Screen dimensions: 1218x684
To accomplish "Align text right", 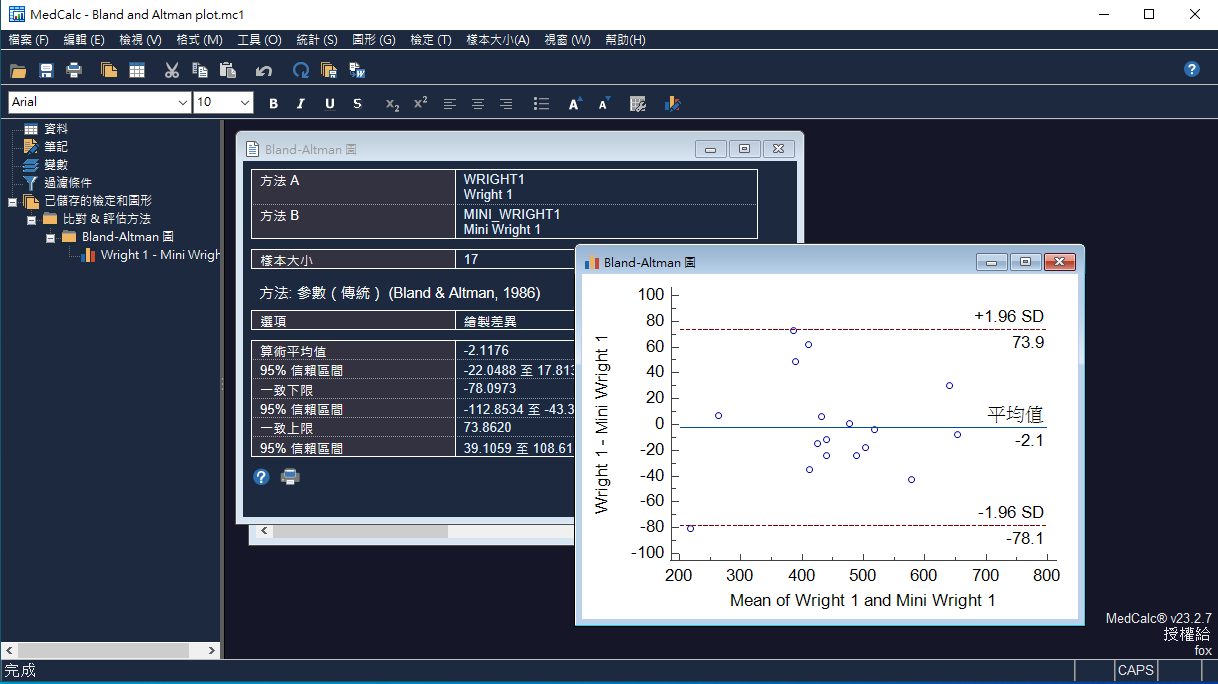I will (x=506, y=103).
